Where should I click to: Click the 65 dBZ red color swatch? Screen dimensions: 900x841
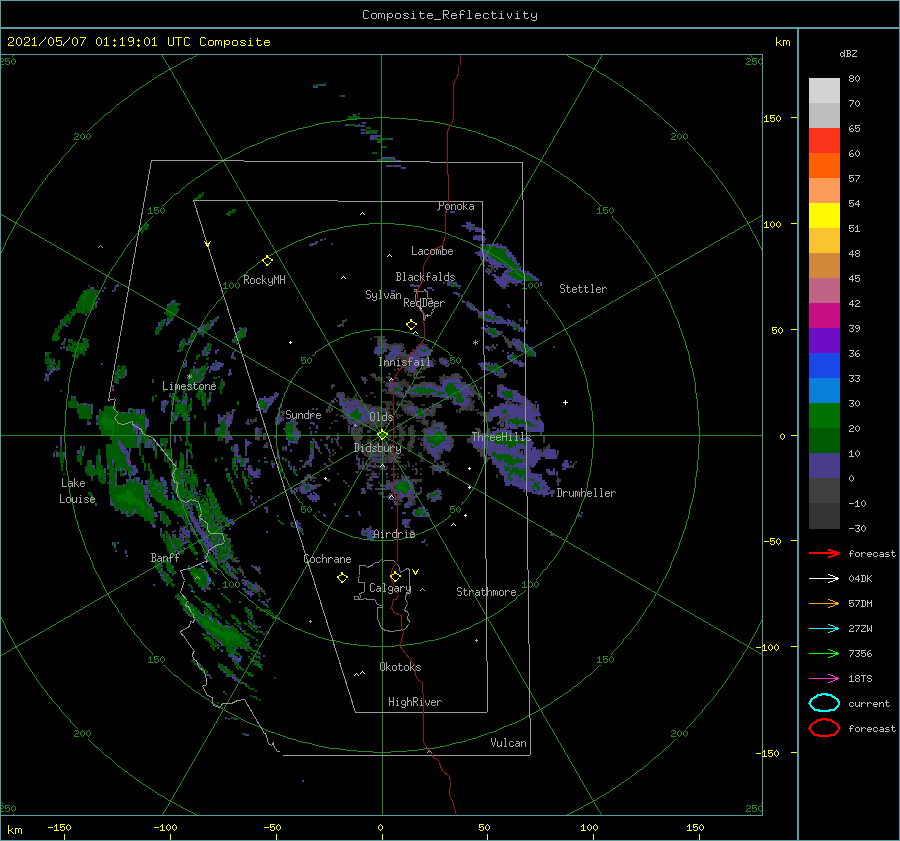coord(824,140)
